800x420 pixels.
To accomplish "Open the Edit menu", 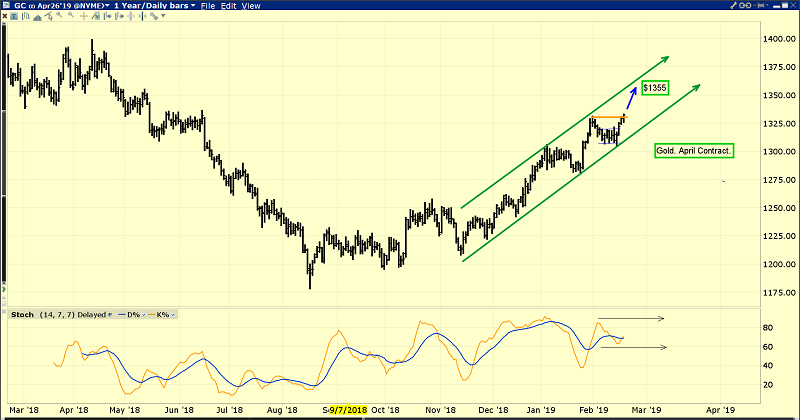I will point(228,6).
